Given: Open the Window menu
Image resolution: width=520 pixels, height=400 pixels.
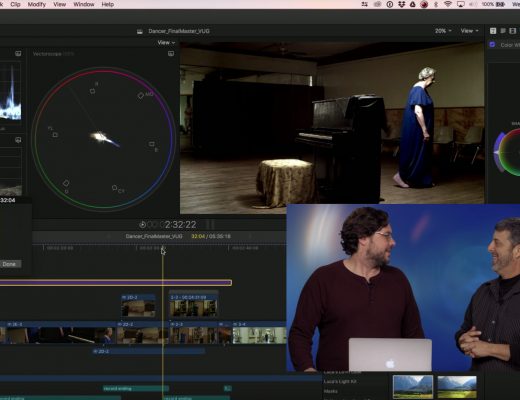Looking at the screenshot, I should tap(84, 4).
